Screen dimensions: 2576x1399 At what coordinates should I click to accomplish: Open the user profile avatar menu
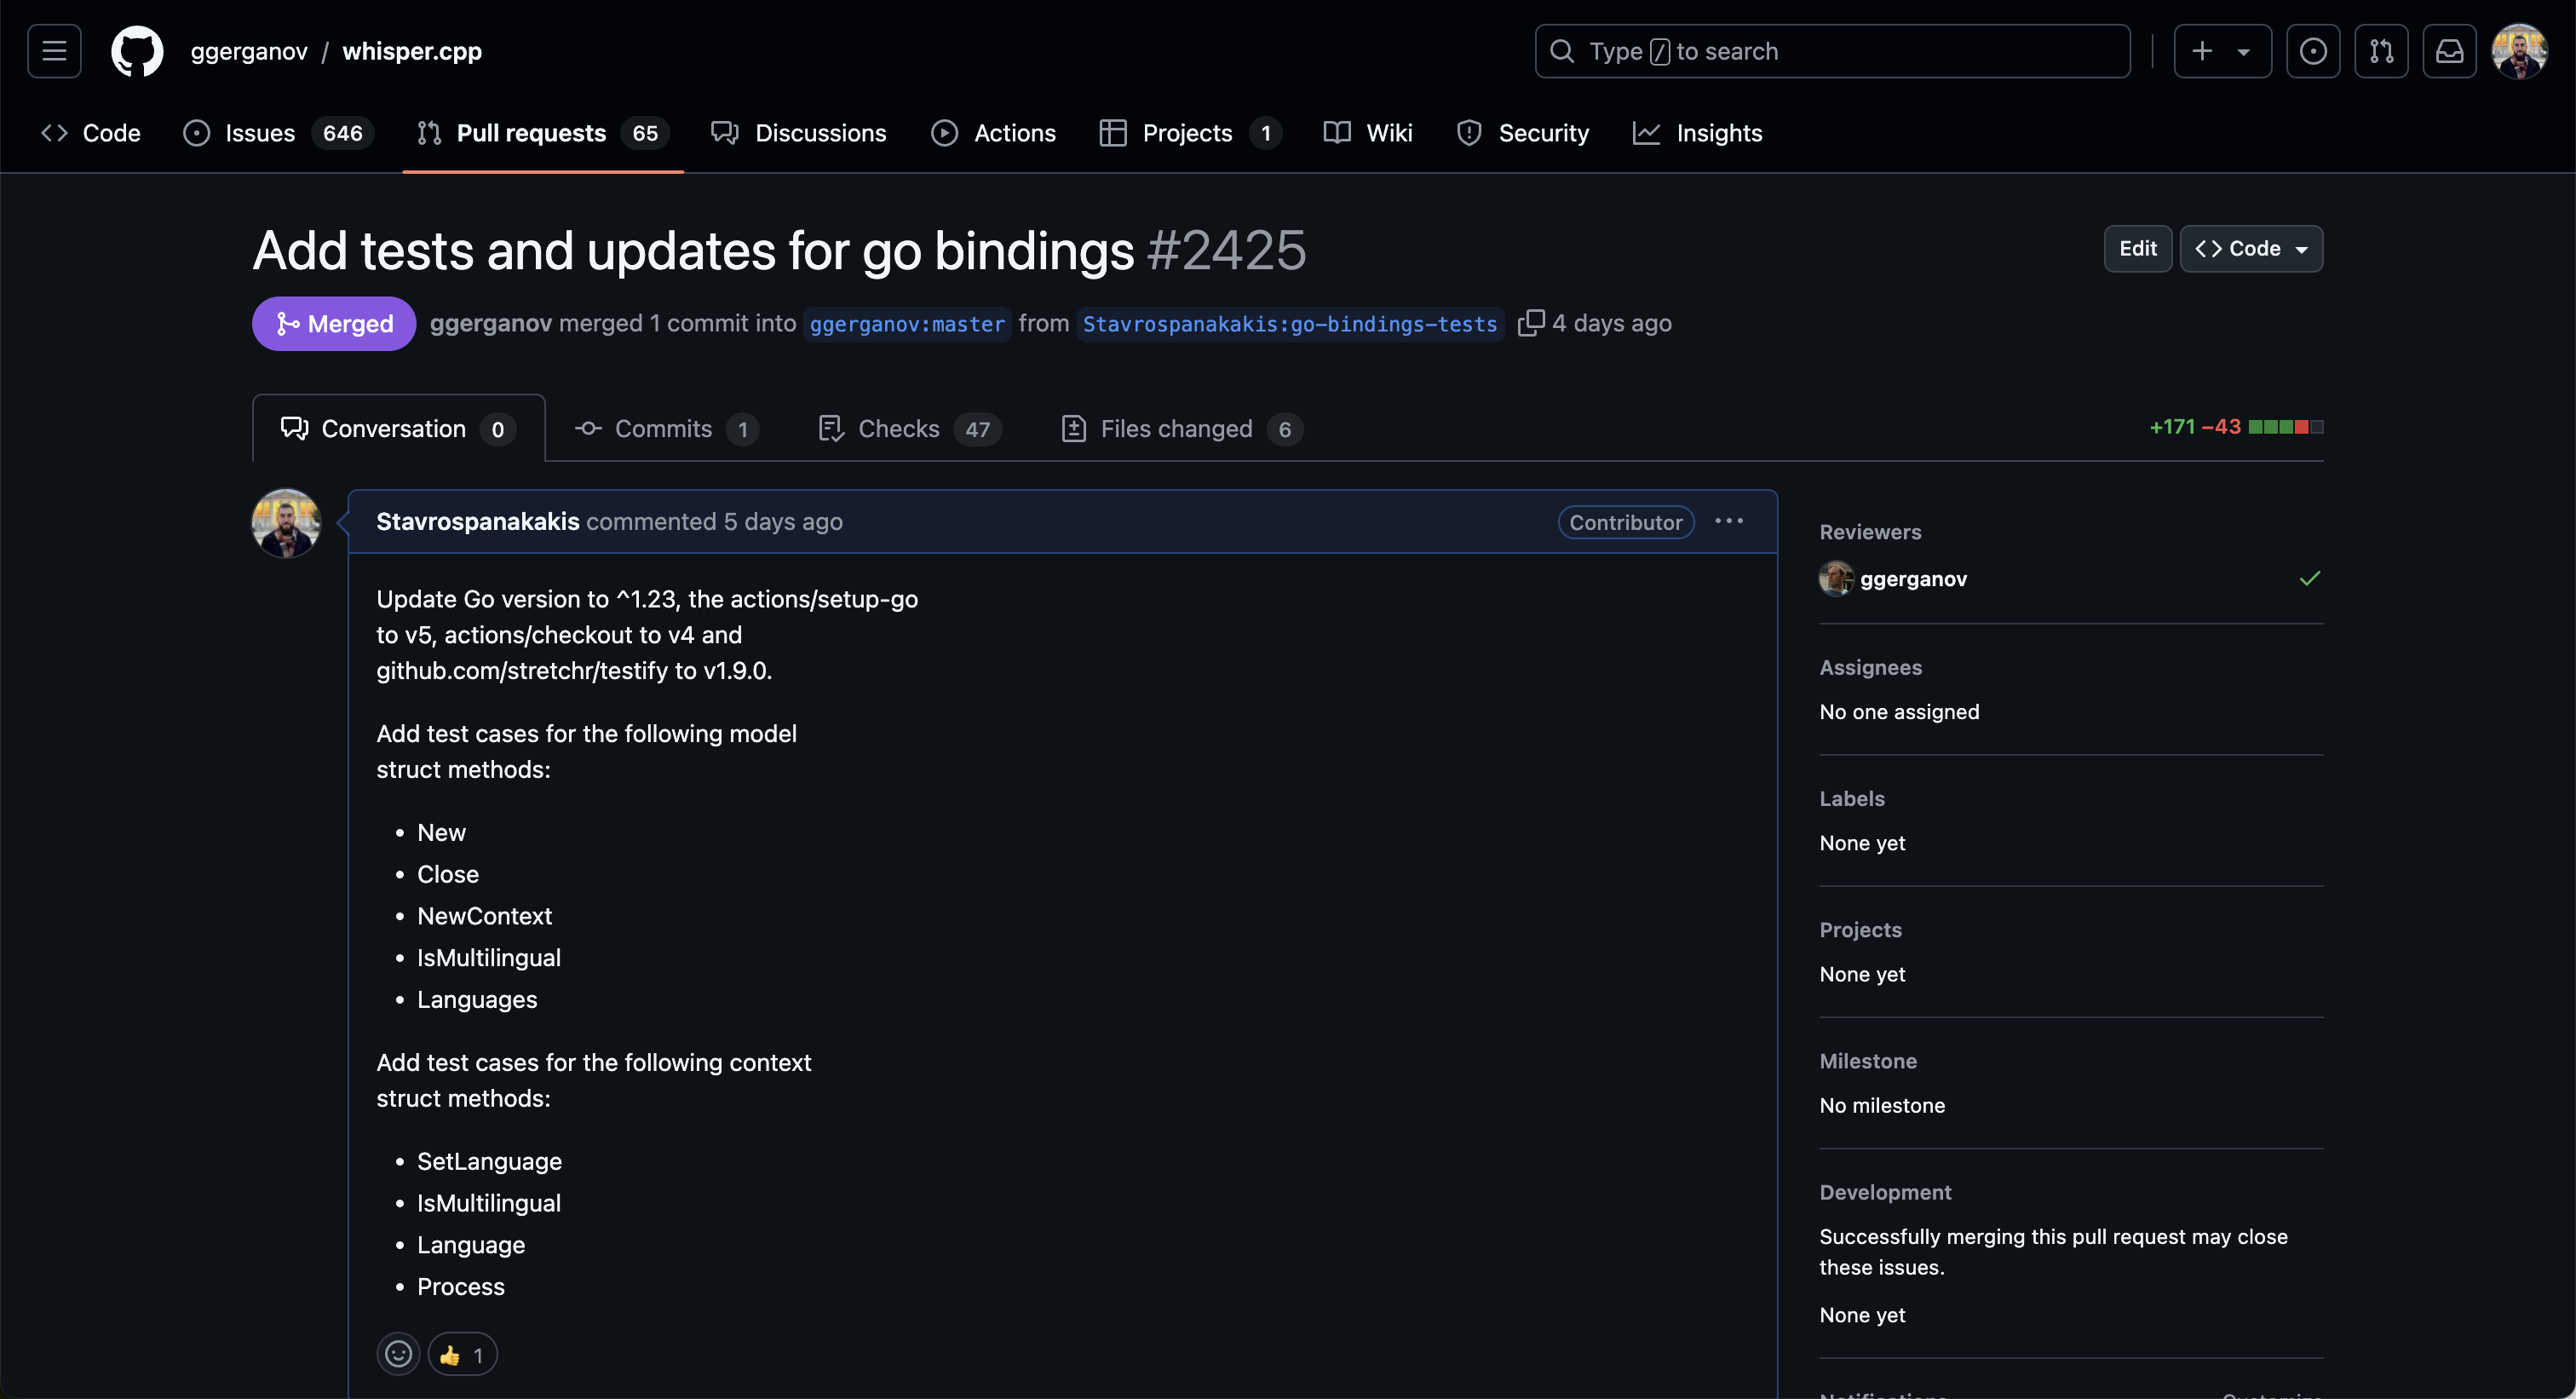2519,51
